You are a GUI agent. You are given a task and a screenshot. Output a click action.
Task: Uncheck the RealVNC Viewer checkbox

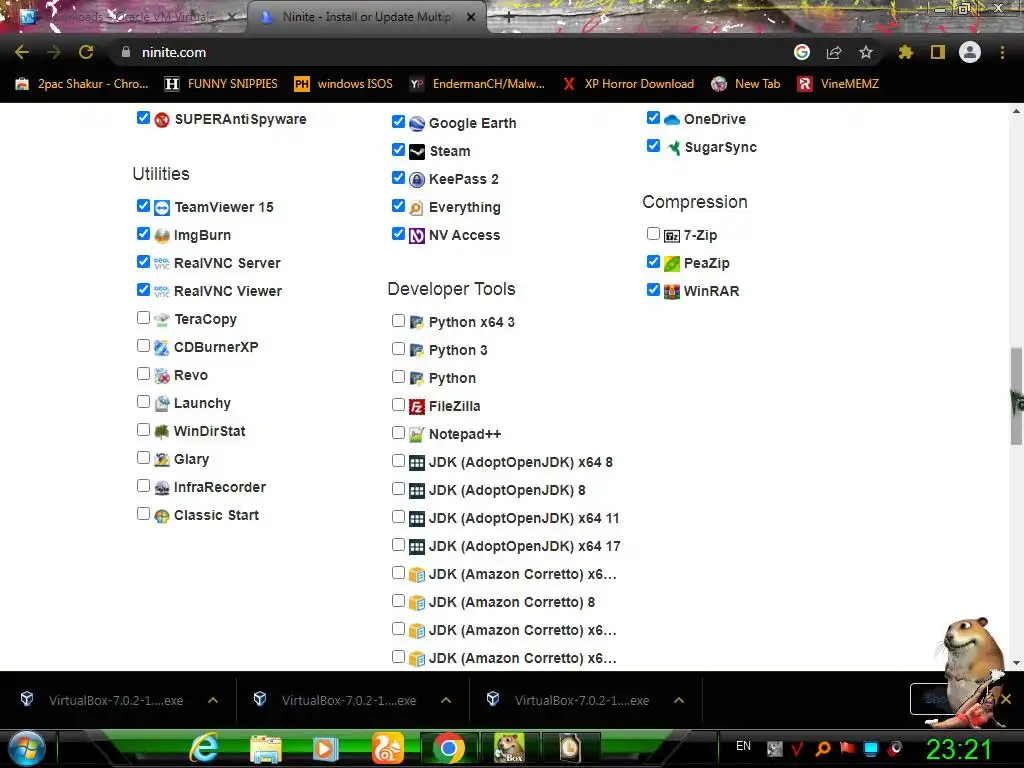click(x=144, y=289)
